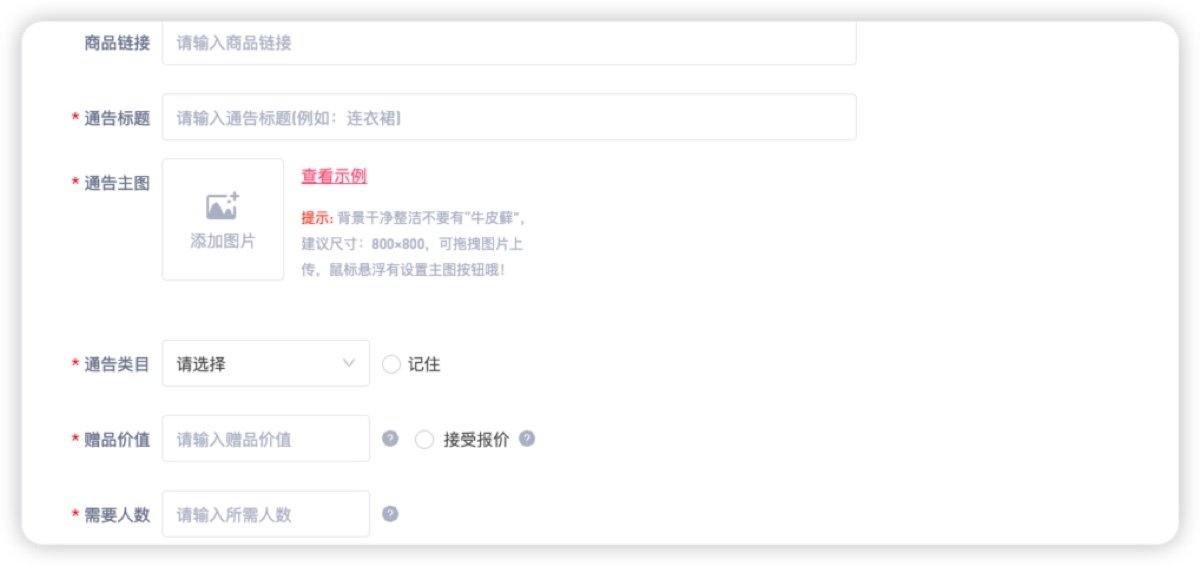Expand category list via chevron arrow
Screen dimensions: 1200x566
pyautogui.click(x=348, y=364)
